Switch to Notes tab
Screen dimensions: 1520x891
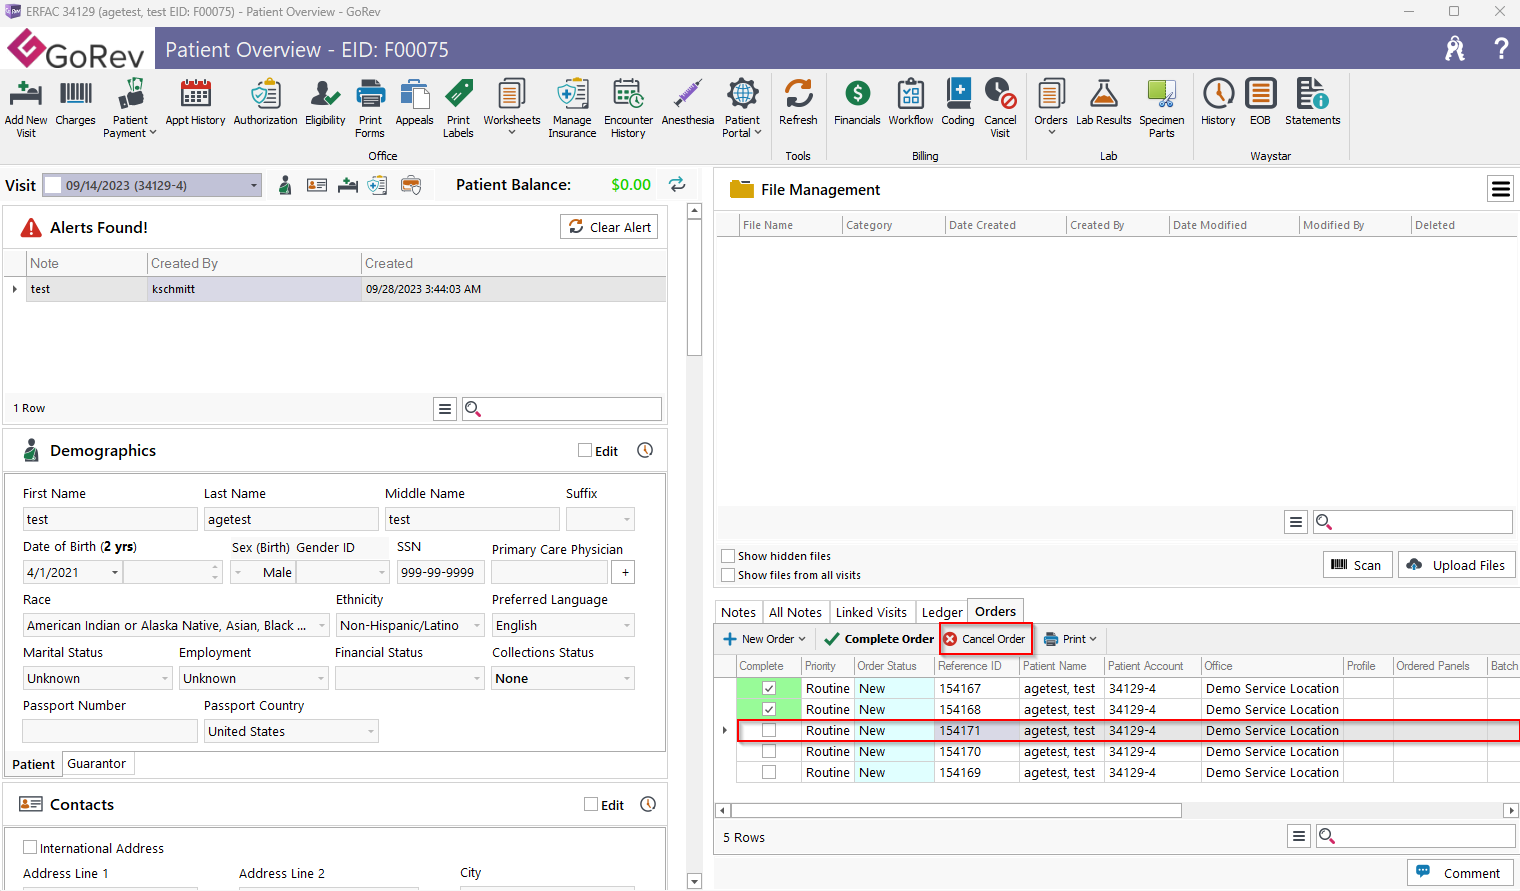click(738, 612)
